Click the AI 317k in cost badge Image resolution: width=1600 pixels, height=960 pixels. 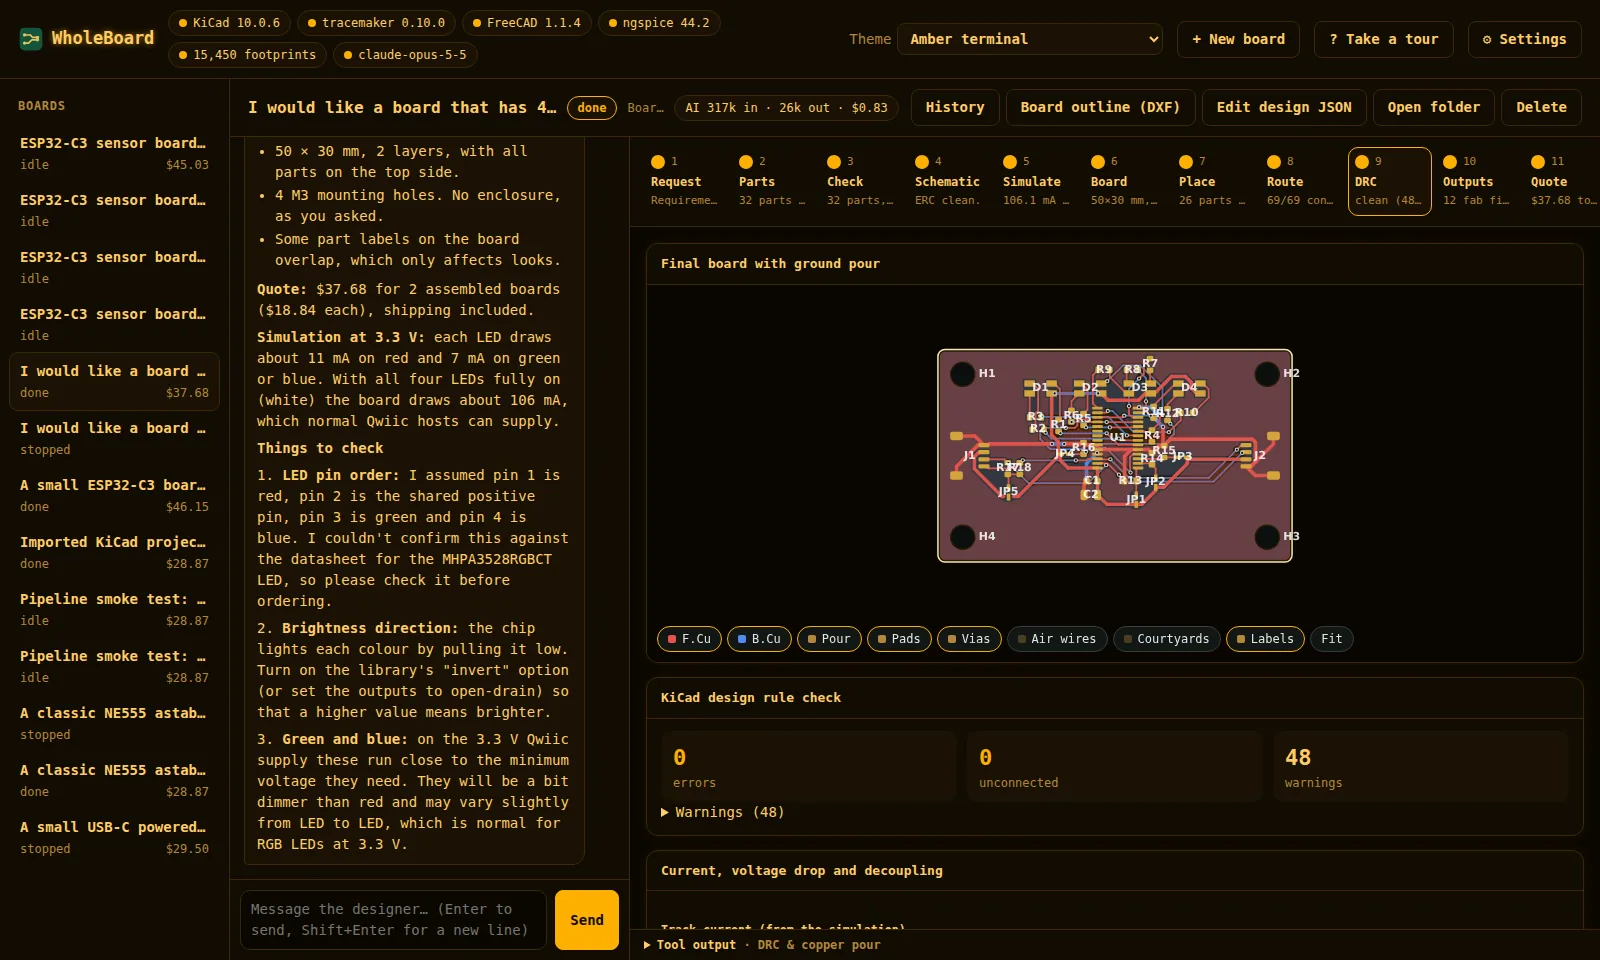(786, 108)
